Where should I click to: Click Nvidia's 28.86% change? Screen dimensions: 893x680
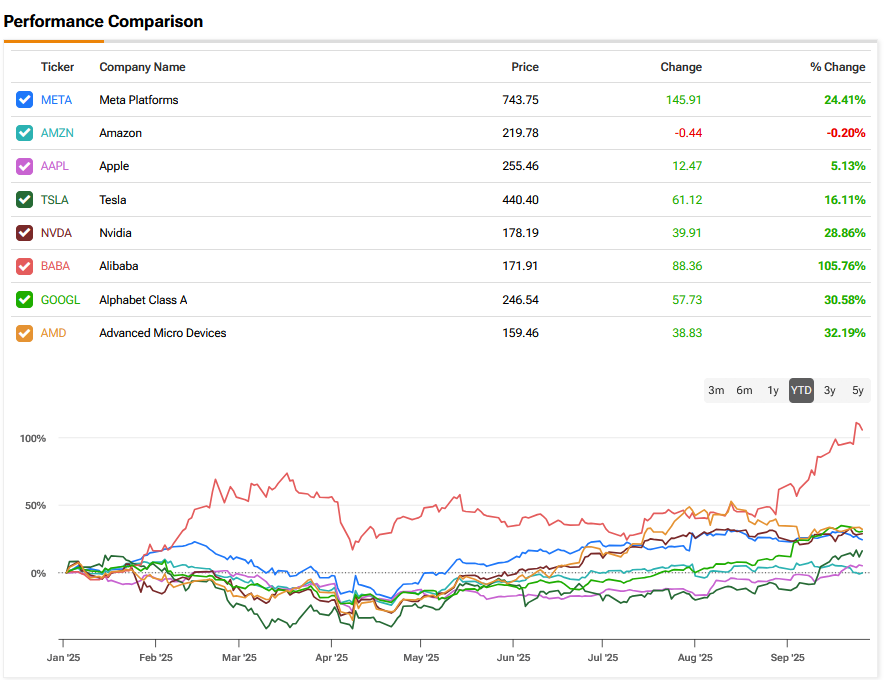tap(845, 233)
